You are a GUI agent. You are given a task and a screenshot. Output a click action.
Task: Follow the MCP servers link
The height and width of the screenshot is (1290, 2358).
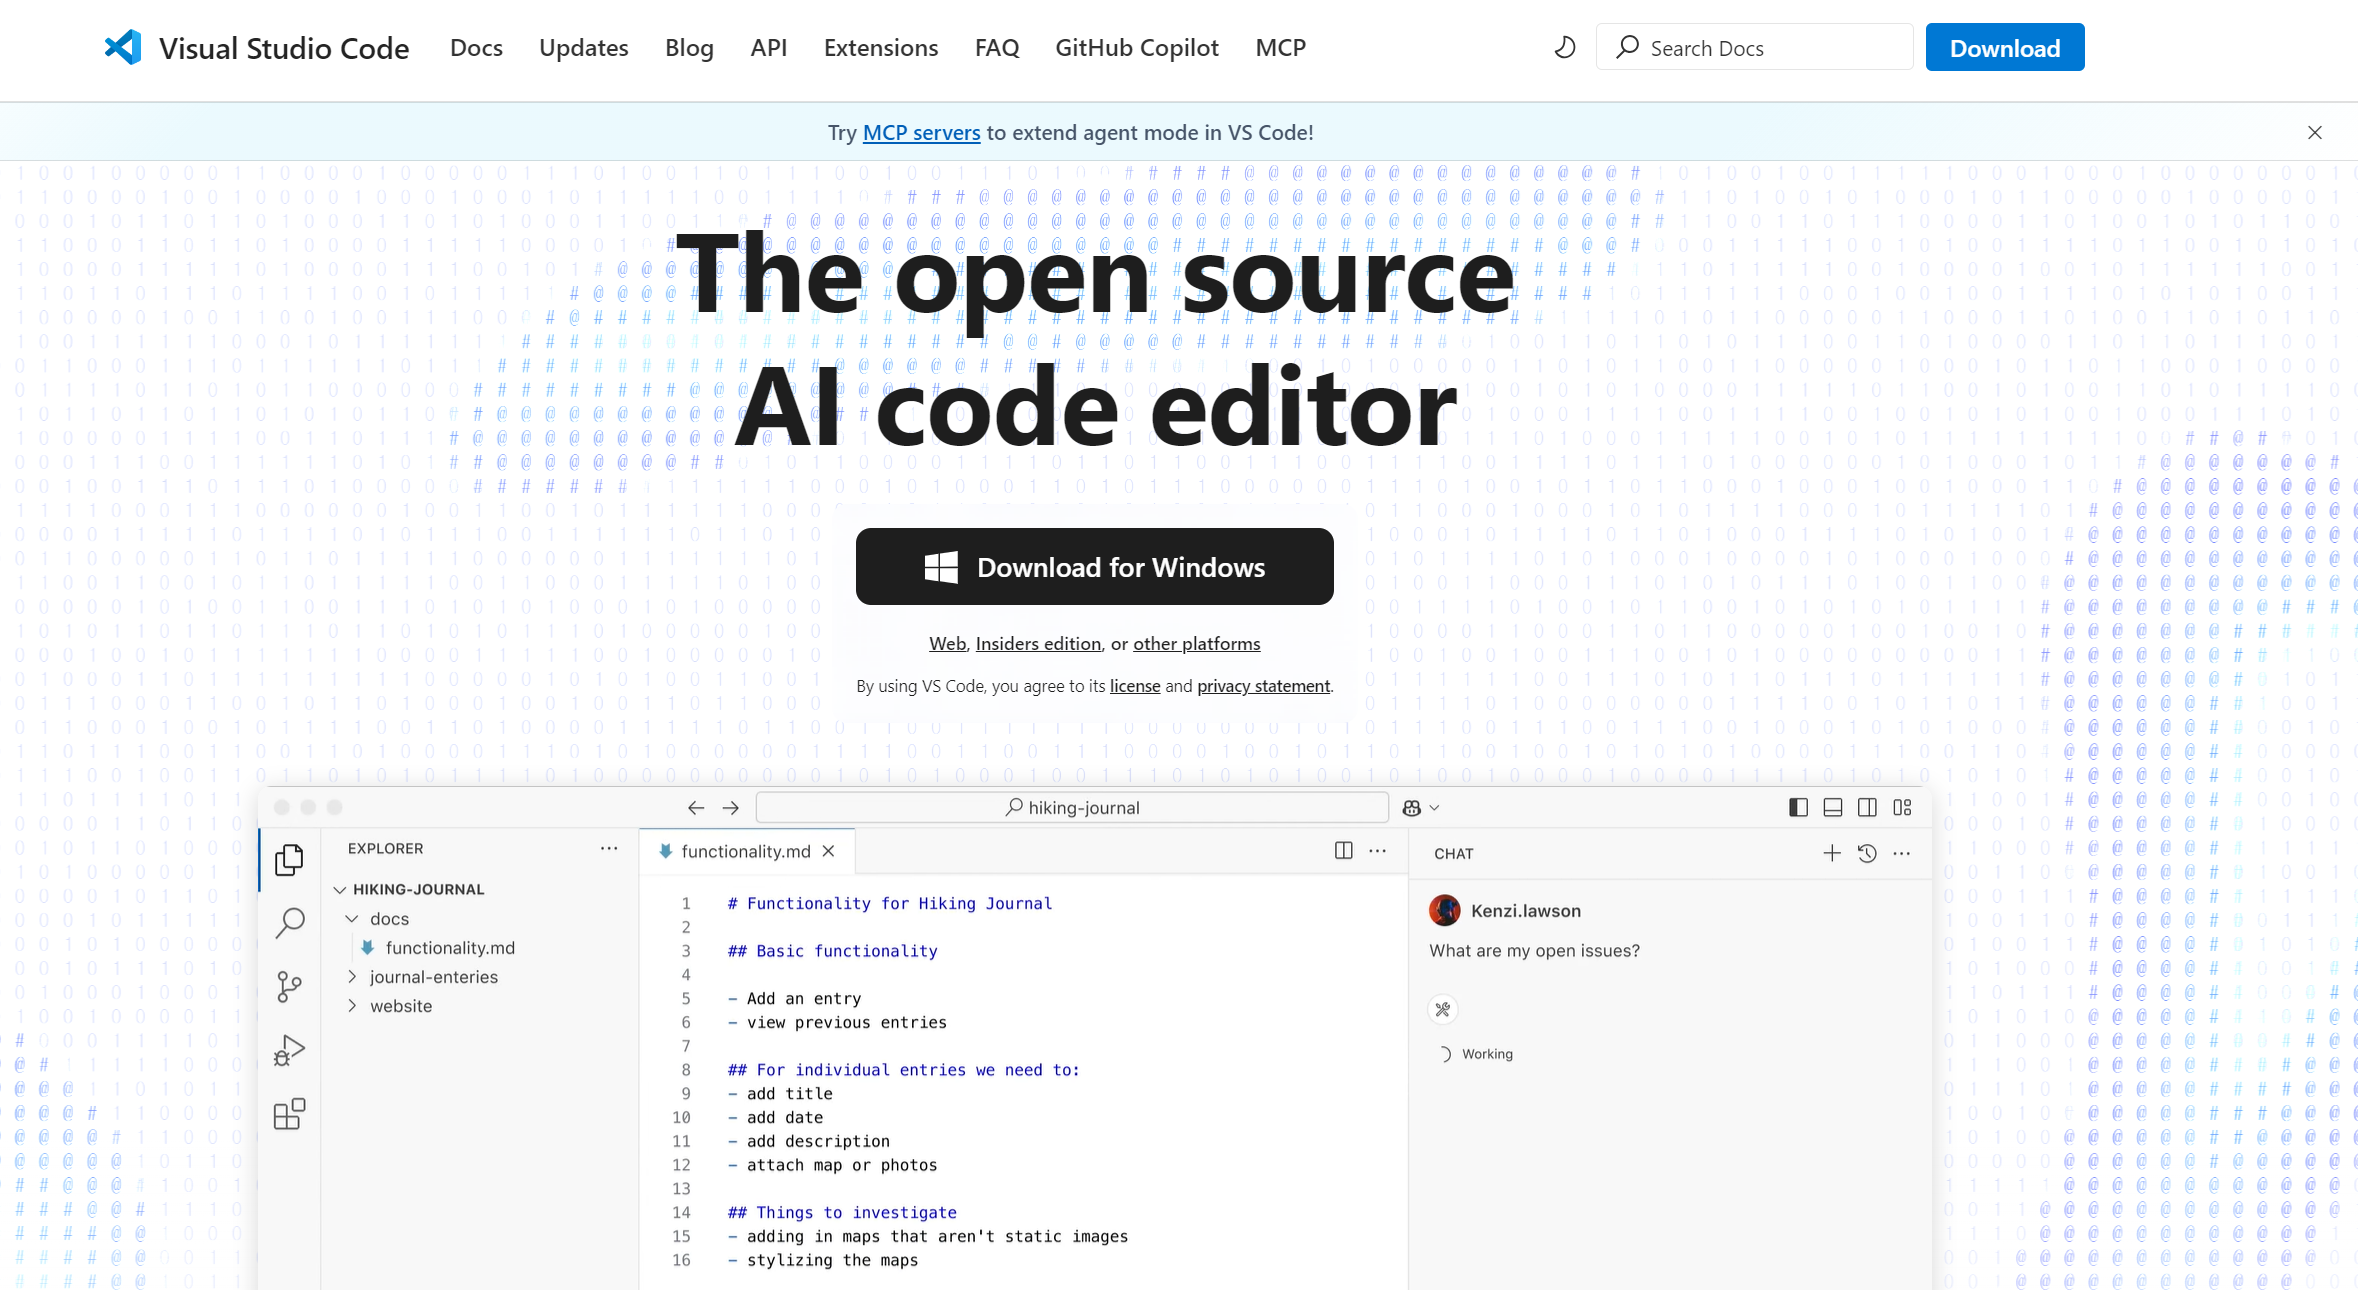[921, 132]
